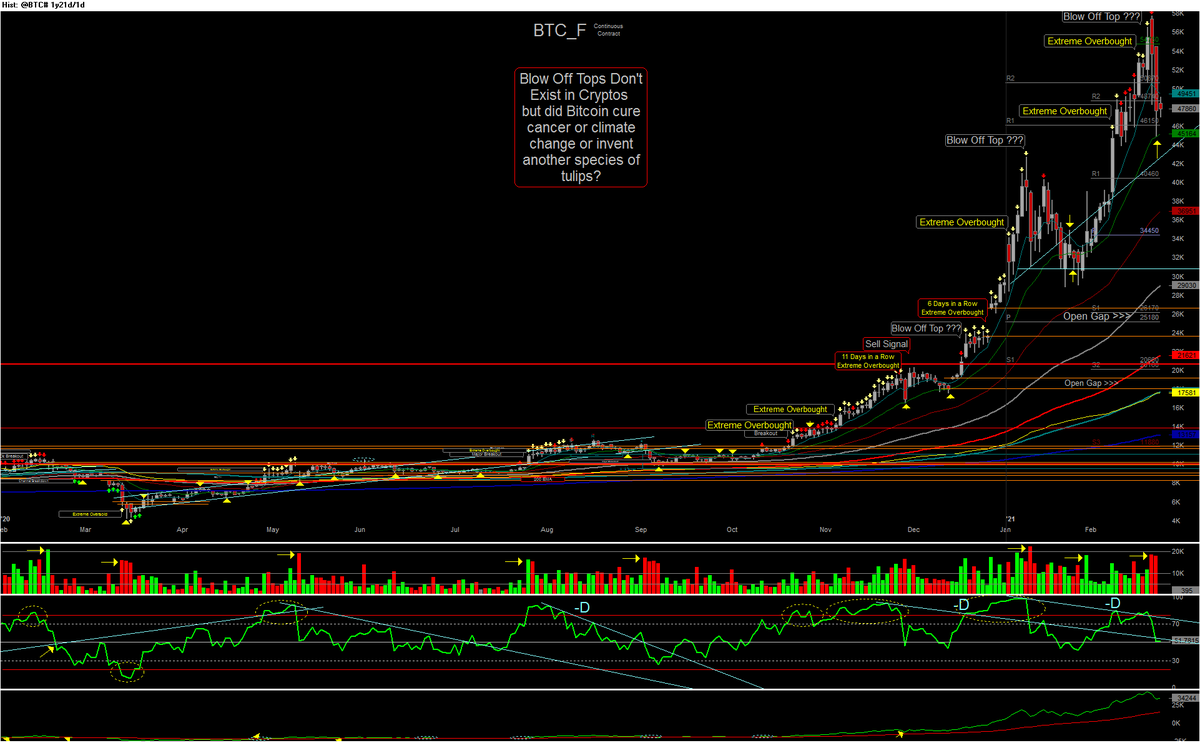Click the 46150 pivot level value
The height and width of the screenshot is (743, 1200).
click(1149, 119)
